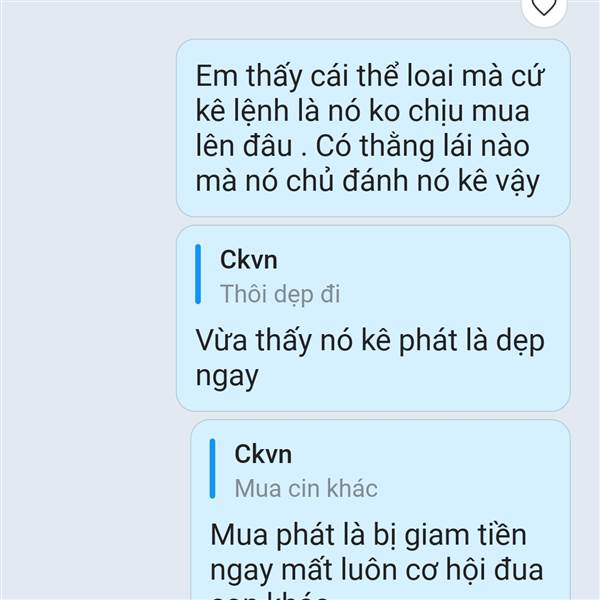Open the quoted reply 'Mua cin khác'
The height and width of the screenshot is (600, 600).
[x=306, y=488]
